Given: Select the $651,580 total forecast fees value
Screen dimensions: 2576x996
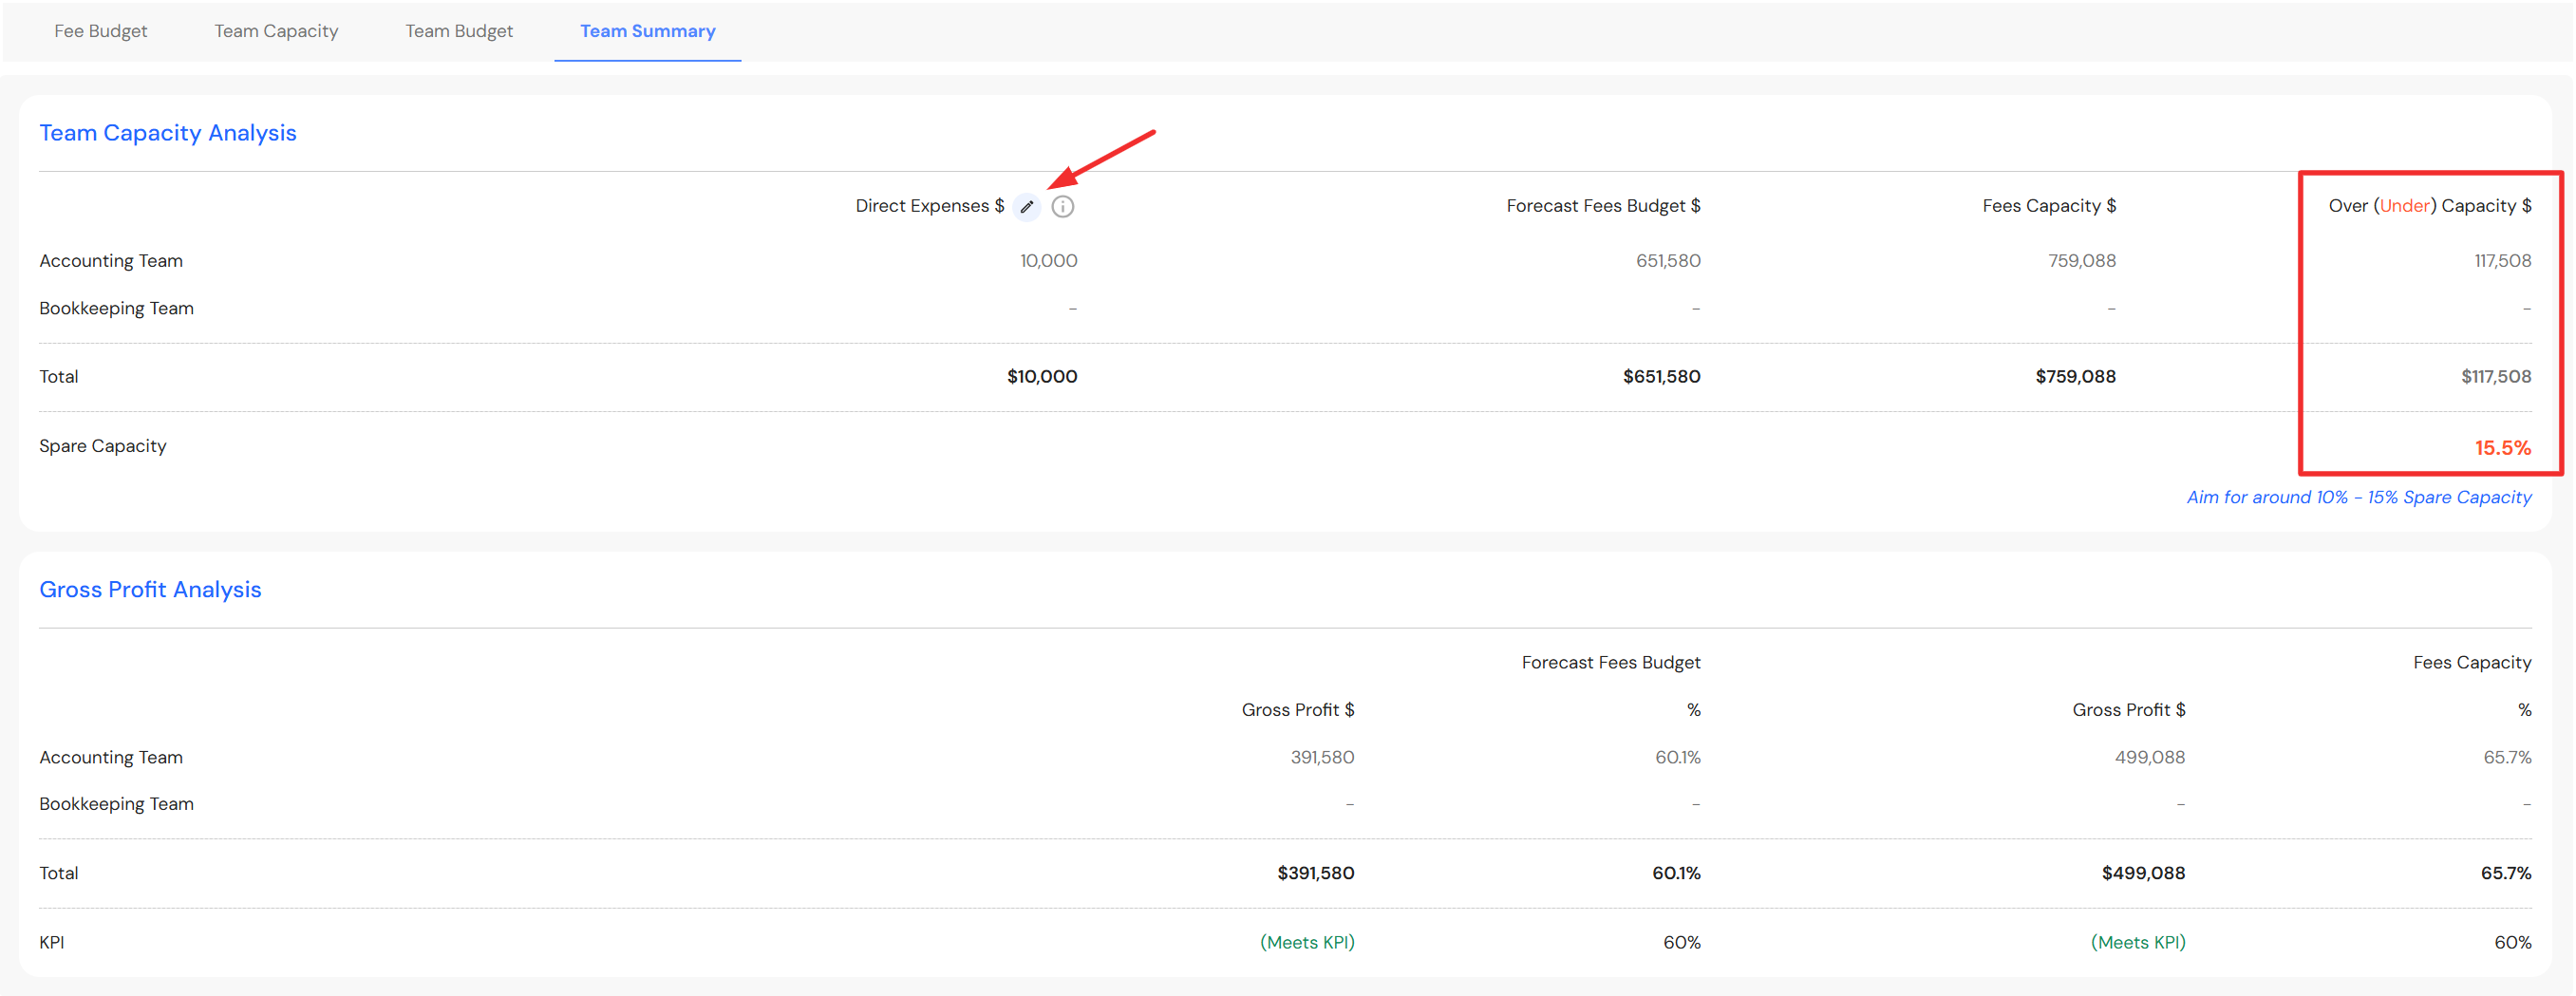Looking at the screenshot, I should 1661,377.
